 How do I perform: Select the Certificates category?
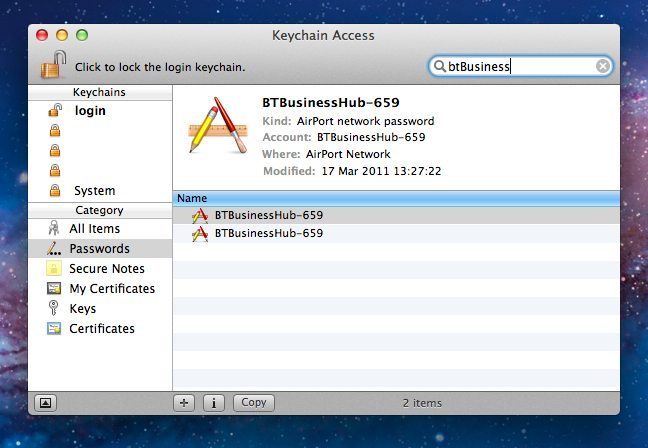pyautogui.click(x=100, y=329)
